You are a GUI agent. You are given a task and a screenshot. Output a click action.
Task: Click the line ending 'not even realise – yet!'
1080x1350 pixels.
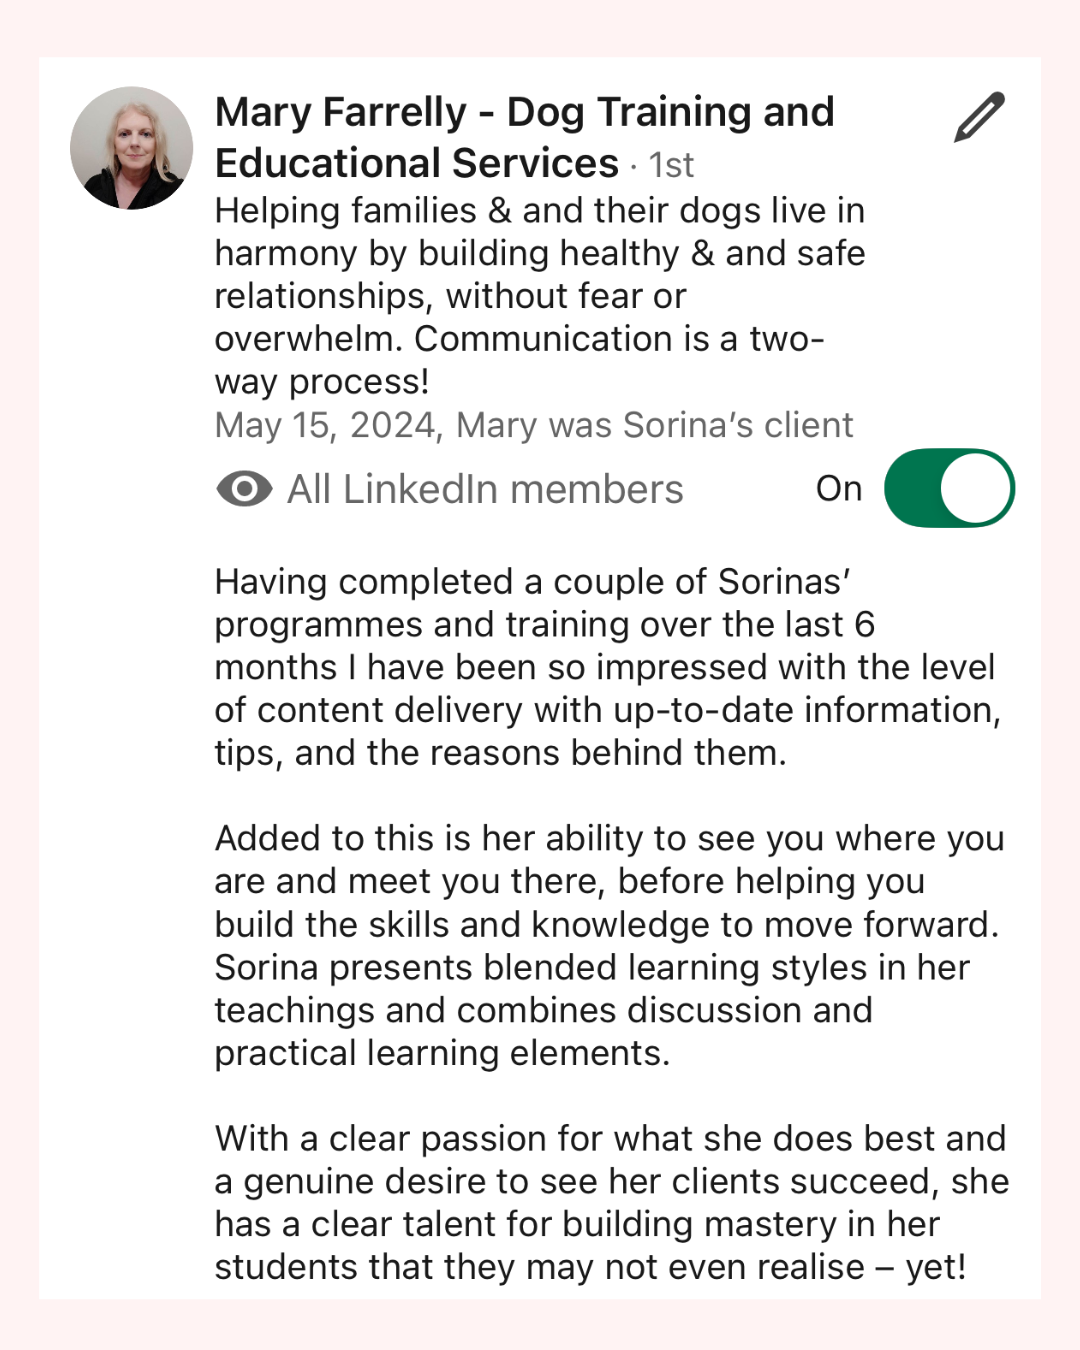[590, 1267]
